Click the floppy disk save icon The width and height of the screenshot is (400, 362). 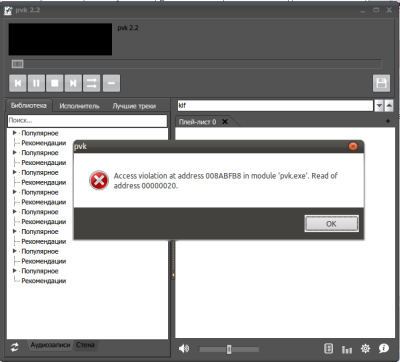coord(381,83)
